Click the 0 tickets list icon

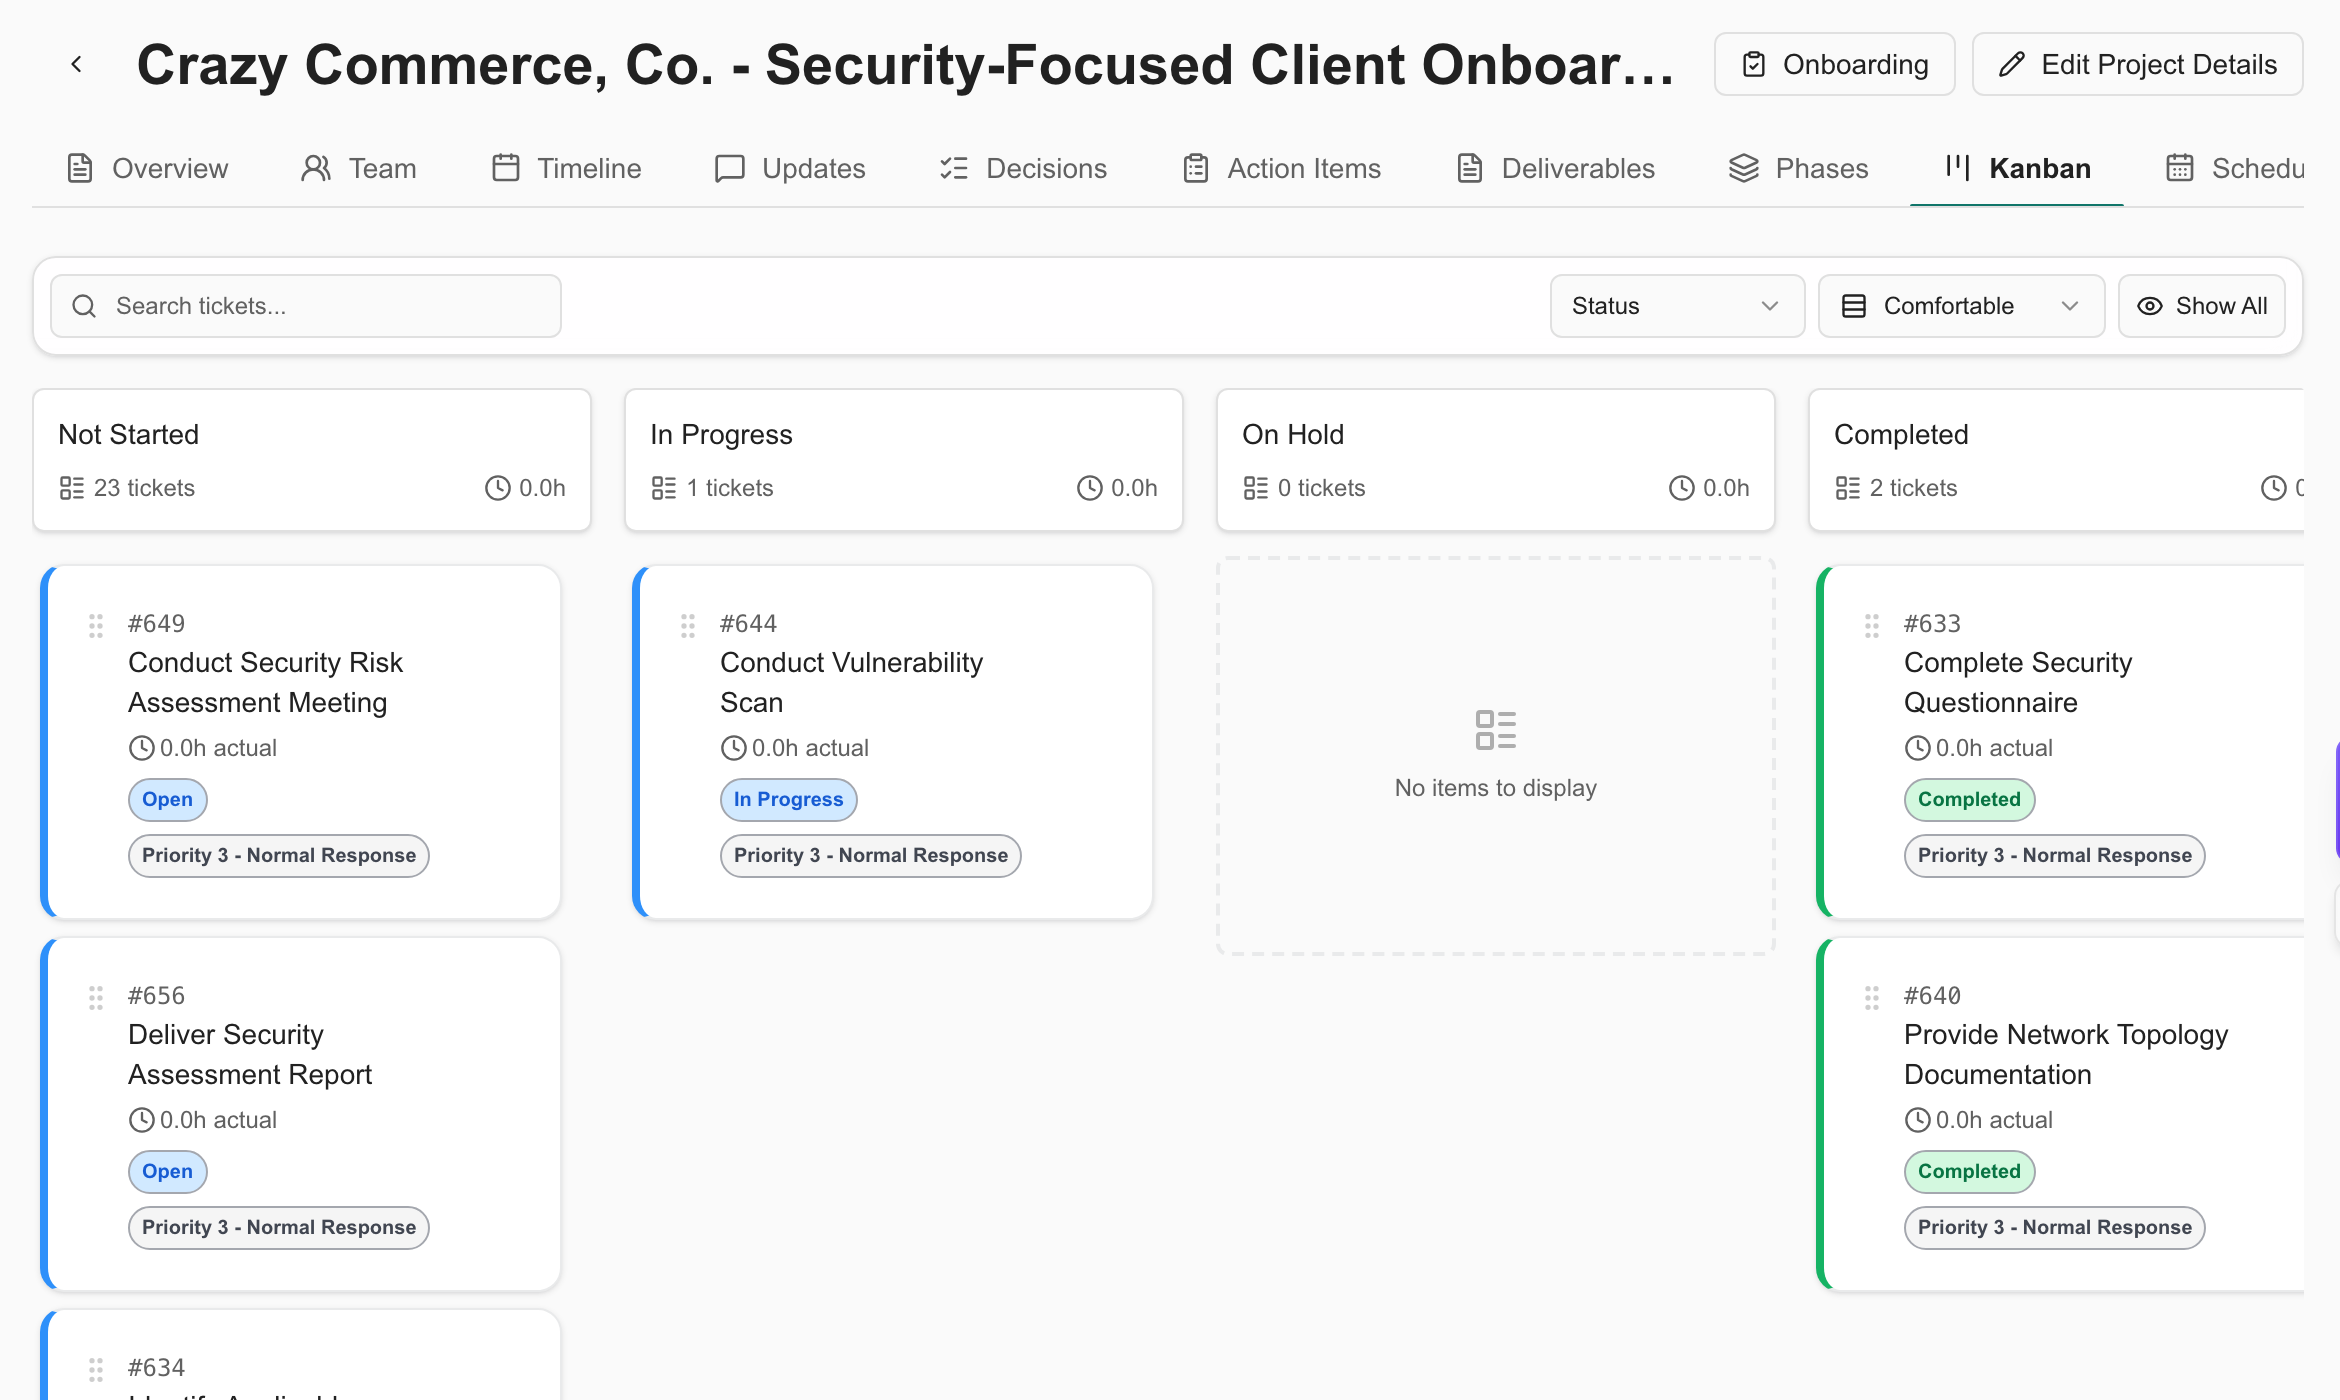pyautogui.click(x=1256, y=488)
